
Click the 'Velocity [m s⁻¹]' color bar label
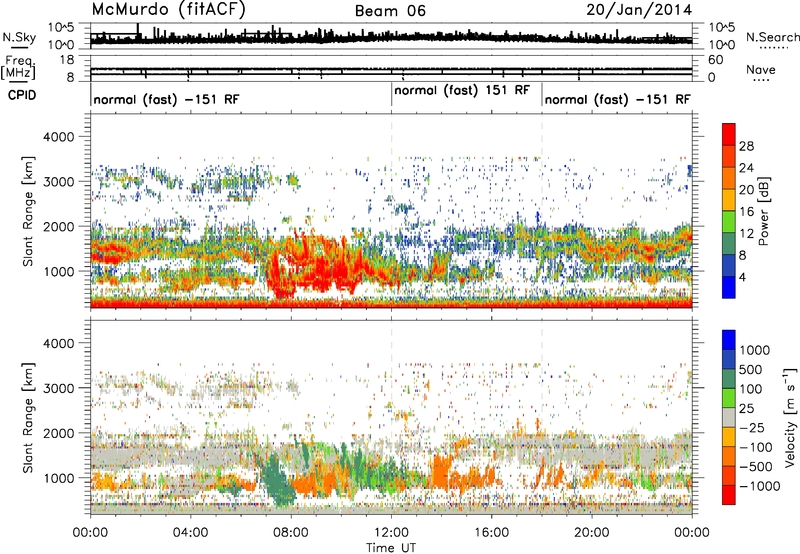click(x=789, y=417)
